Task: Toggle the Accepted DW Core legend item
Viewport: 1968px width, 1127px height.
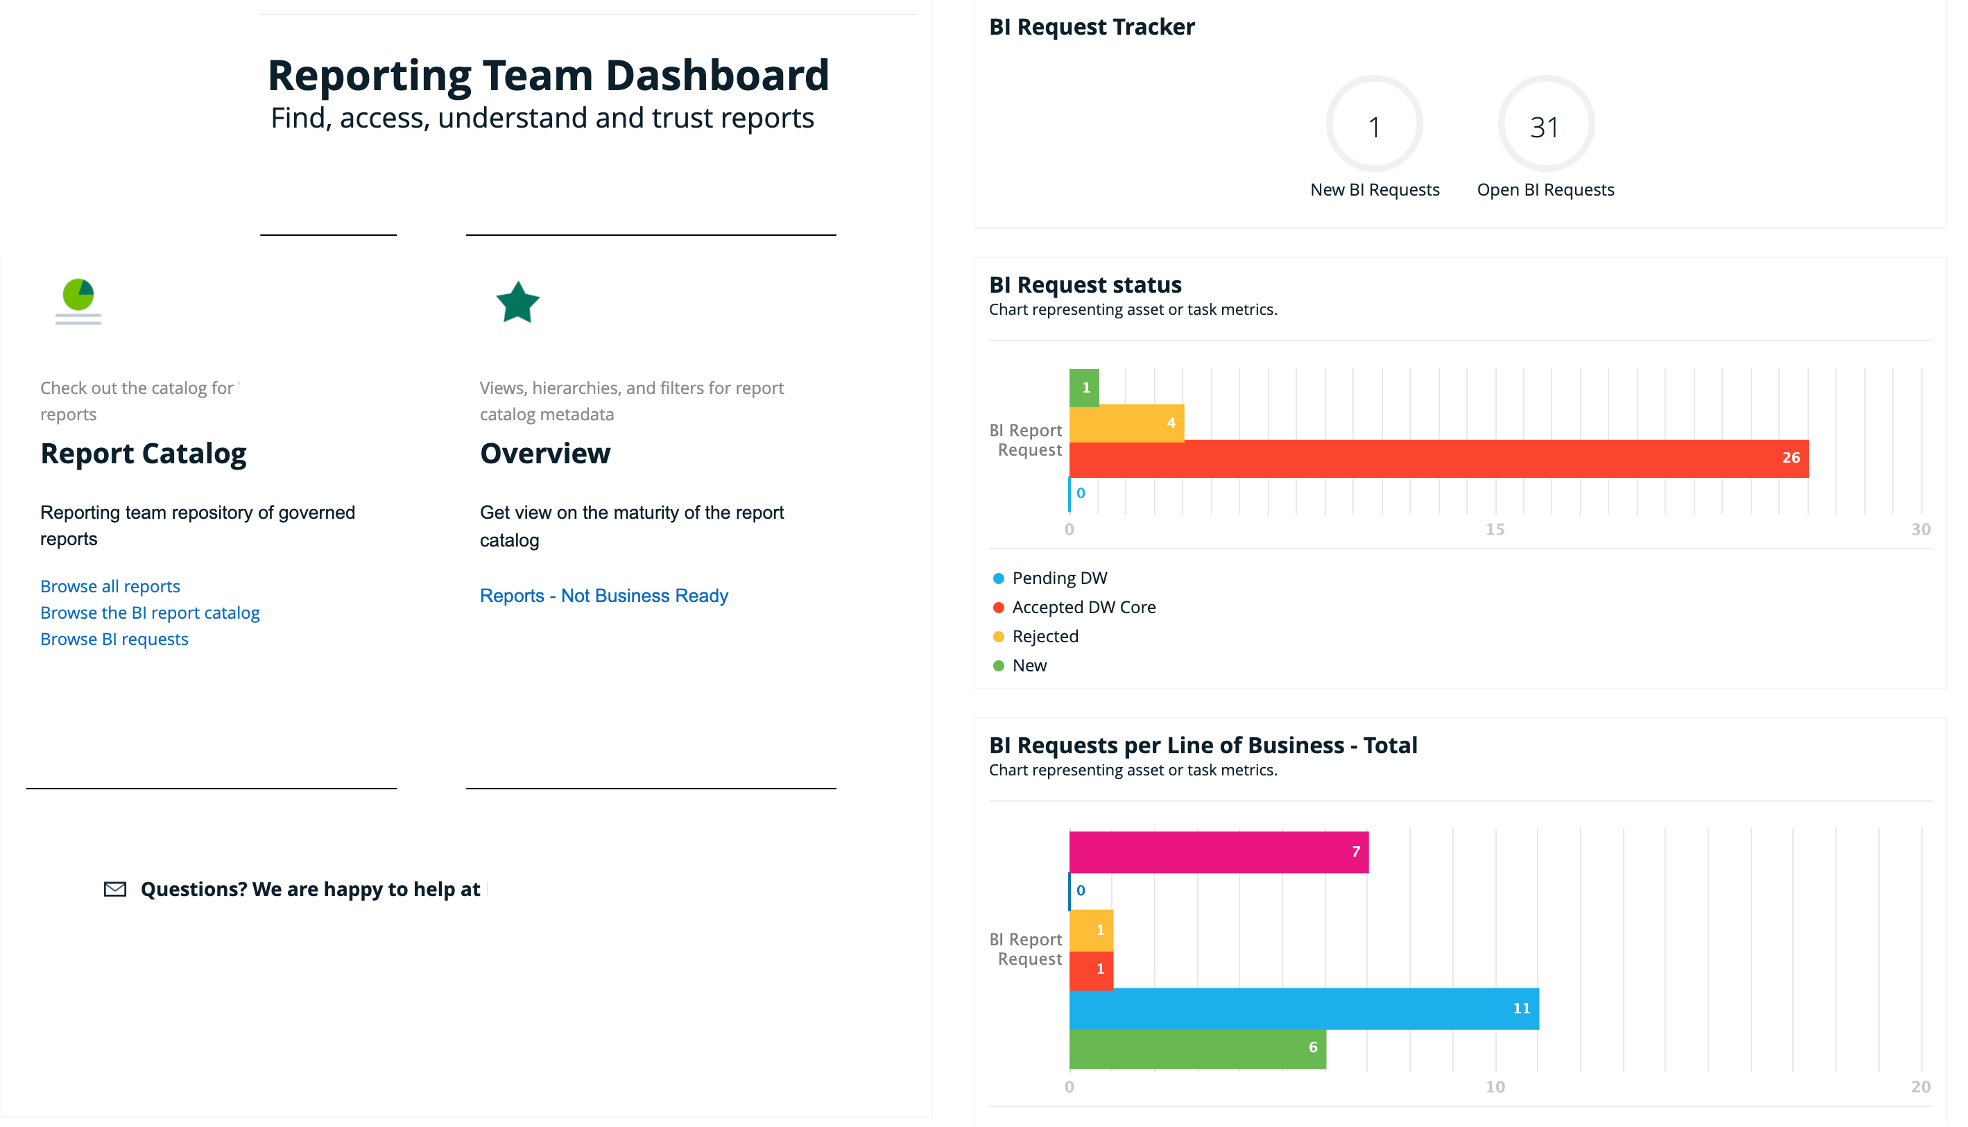Action: click(1074, 607)
